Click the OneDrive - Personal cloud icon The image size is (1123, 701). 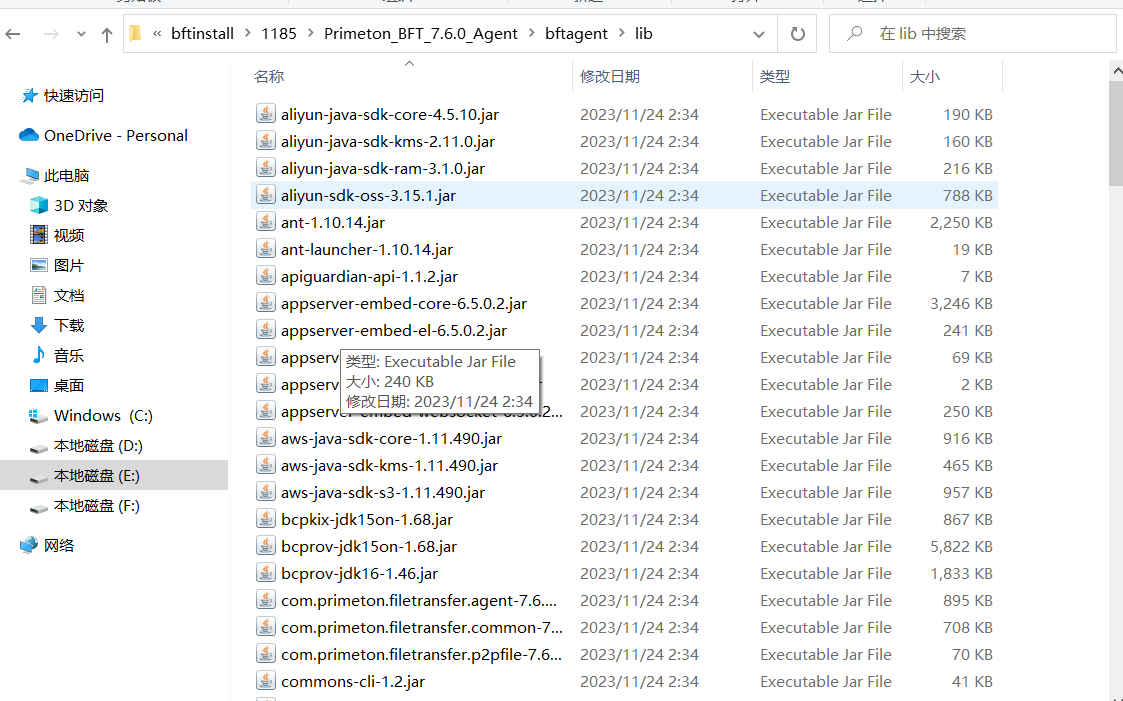tap(28, 135)
